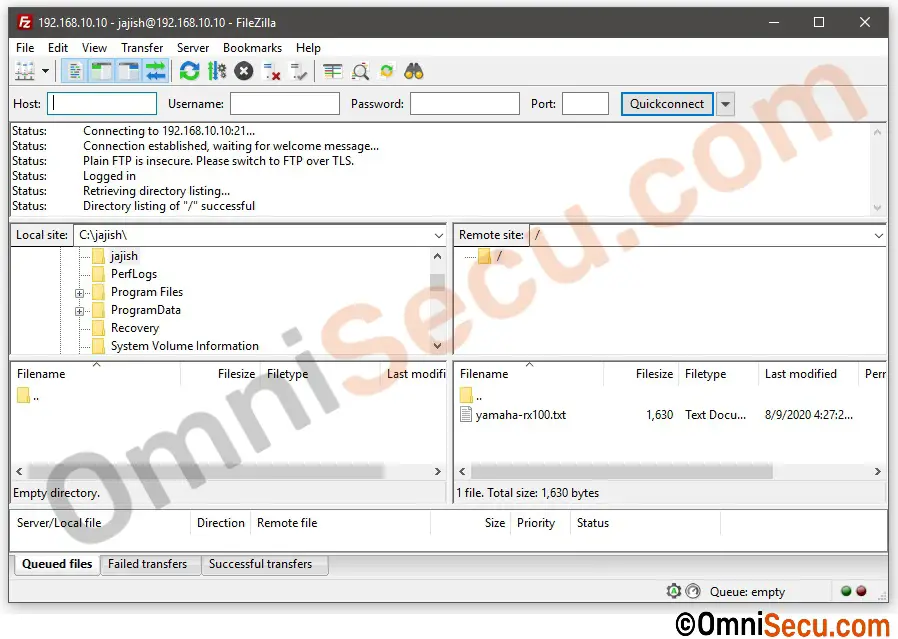
Task: Open parent folder in local file list
Action: point(28,396)
